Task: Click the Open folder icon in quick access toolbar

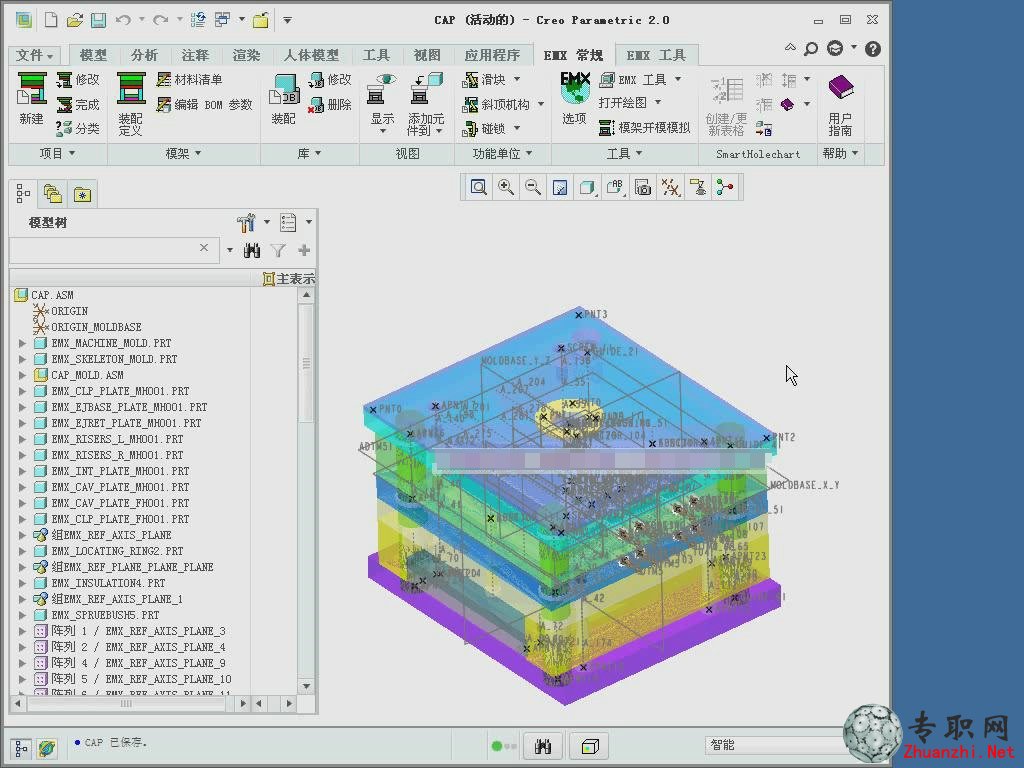Action: coord(74,20)
